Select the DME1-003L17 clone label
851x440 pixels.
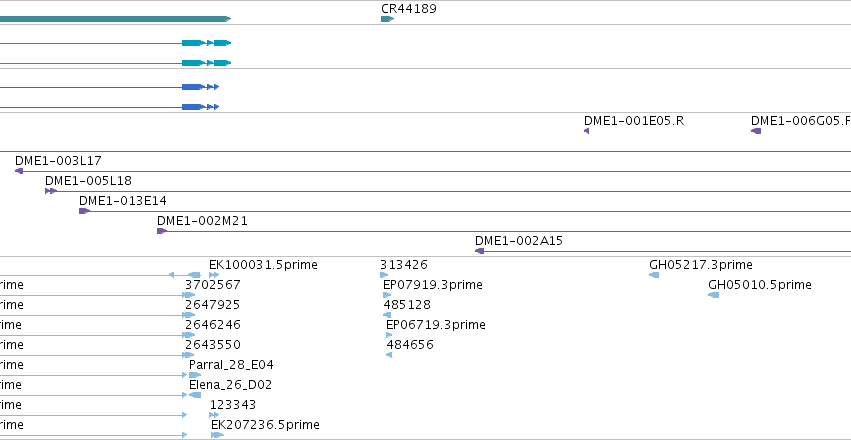pos(58,161)
